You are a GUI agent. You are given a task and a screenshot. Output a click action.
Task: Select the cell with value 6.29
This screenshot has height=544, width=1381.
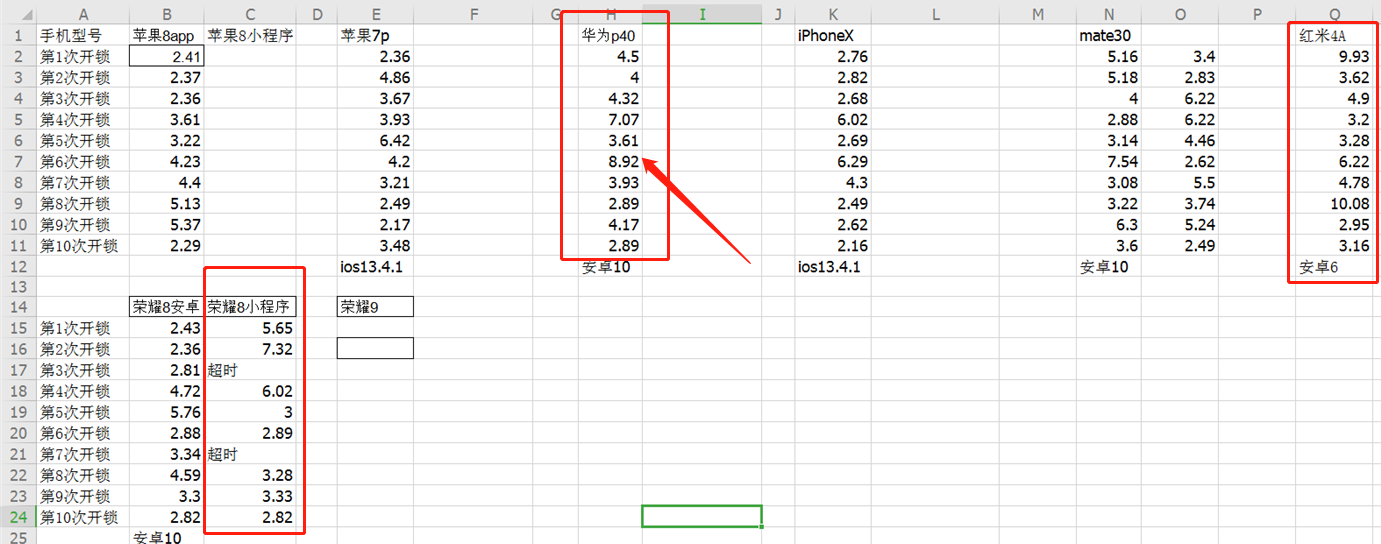click(x=833, y=161)
